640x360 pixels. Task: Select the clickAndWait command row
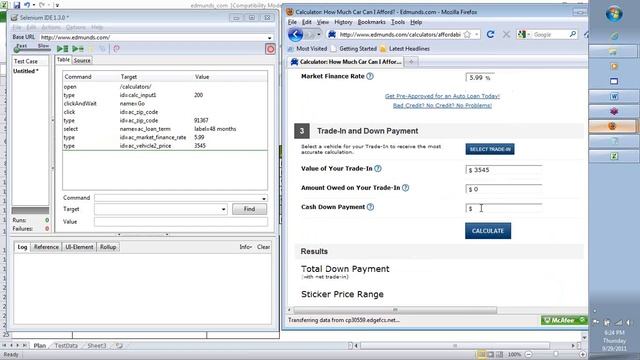[165, 104]
